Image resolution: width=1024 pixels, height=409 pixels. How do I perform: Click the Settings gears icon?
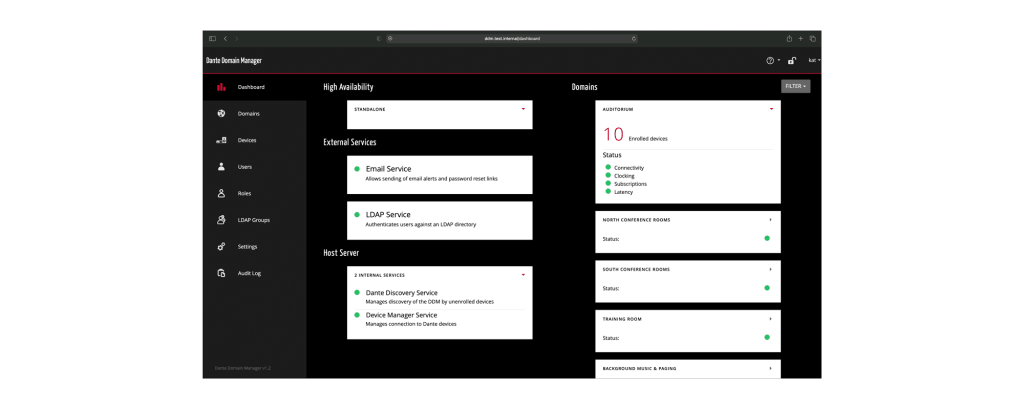click(x=221, y=246)
